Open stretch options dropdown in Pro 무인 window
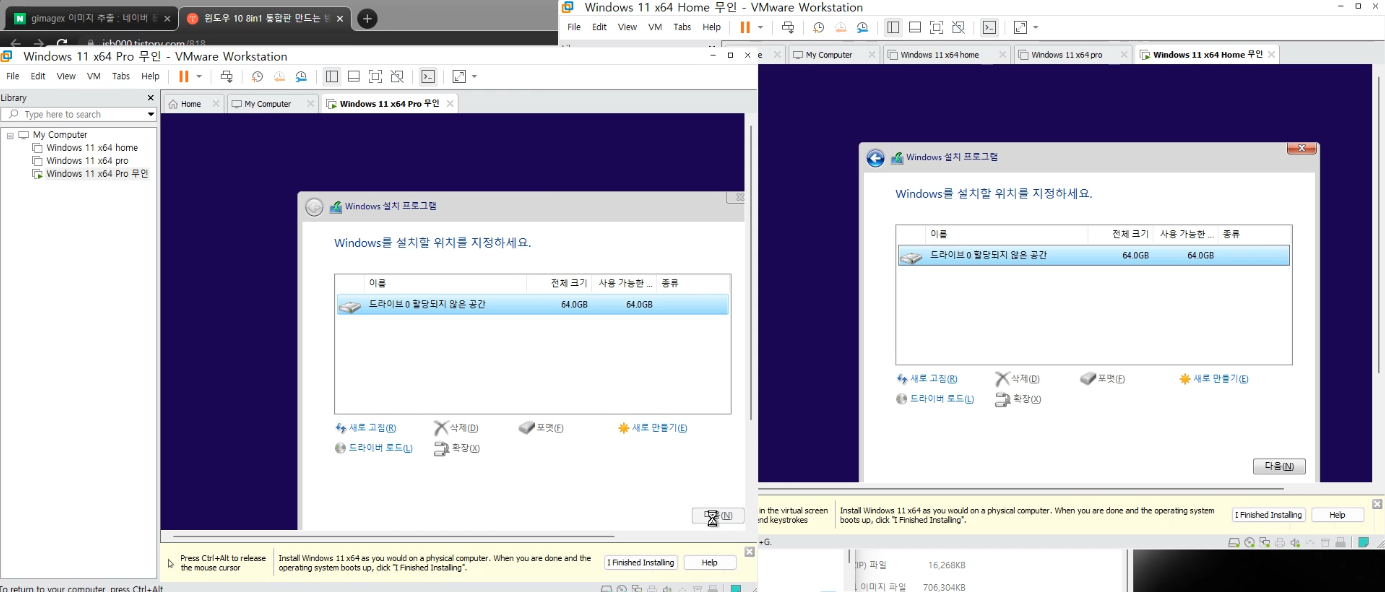 click(474, 76)
